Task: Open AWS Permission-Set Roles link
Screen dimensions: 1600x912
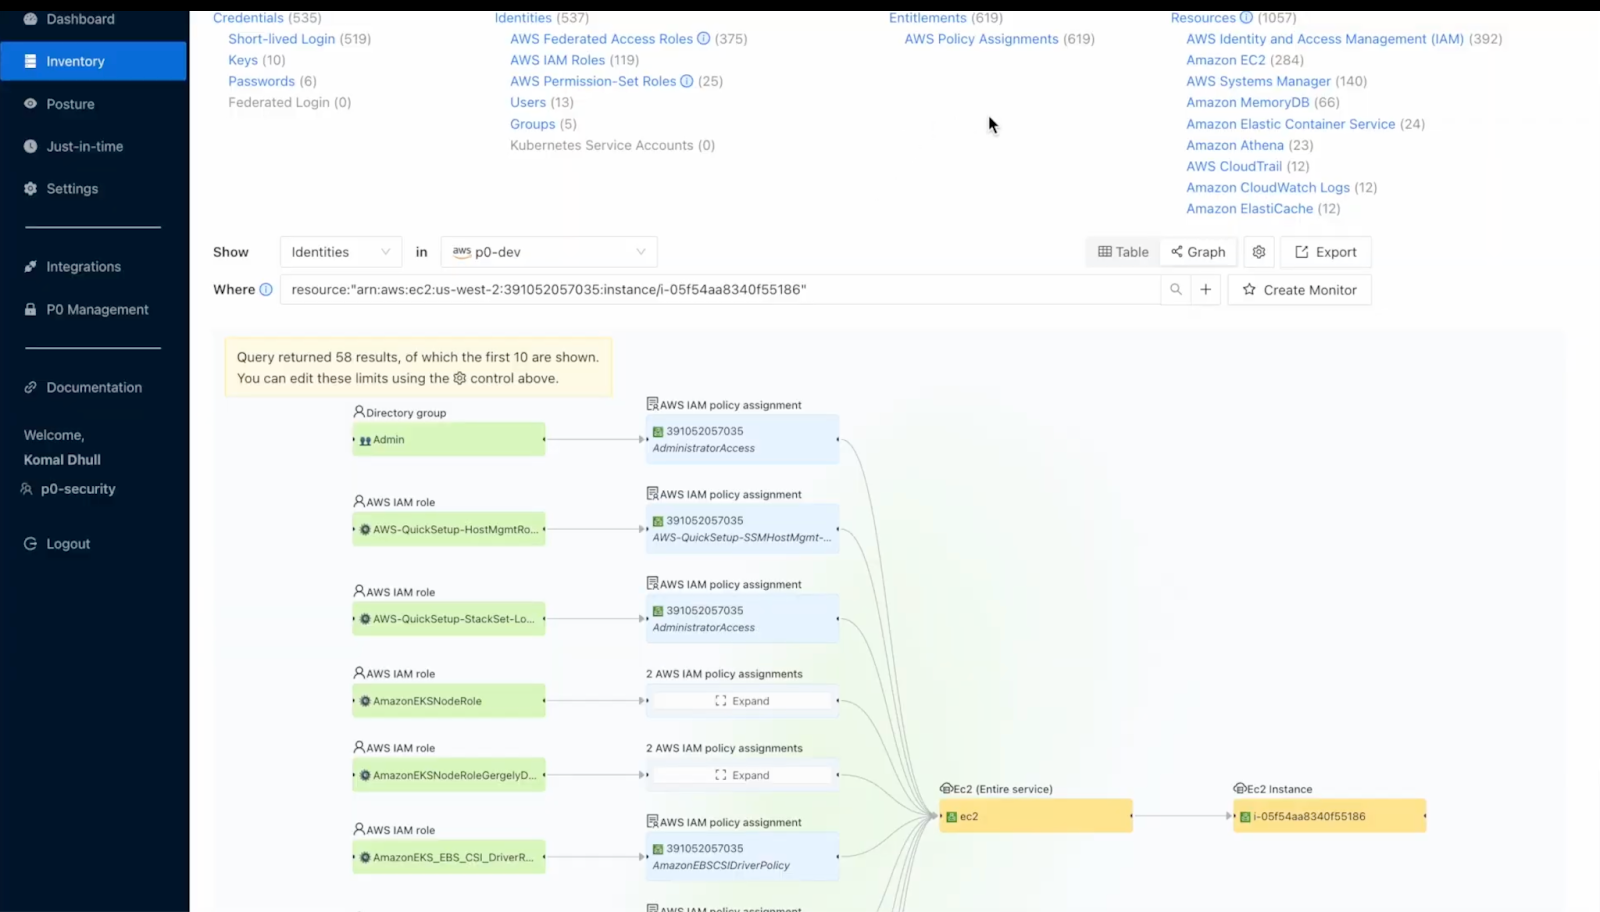Action: tap(593, 81)
